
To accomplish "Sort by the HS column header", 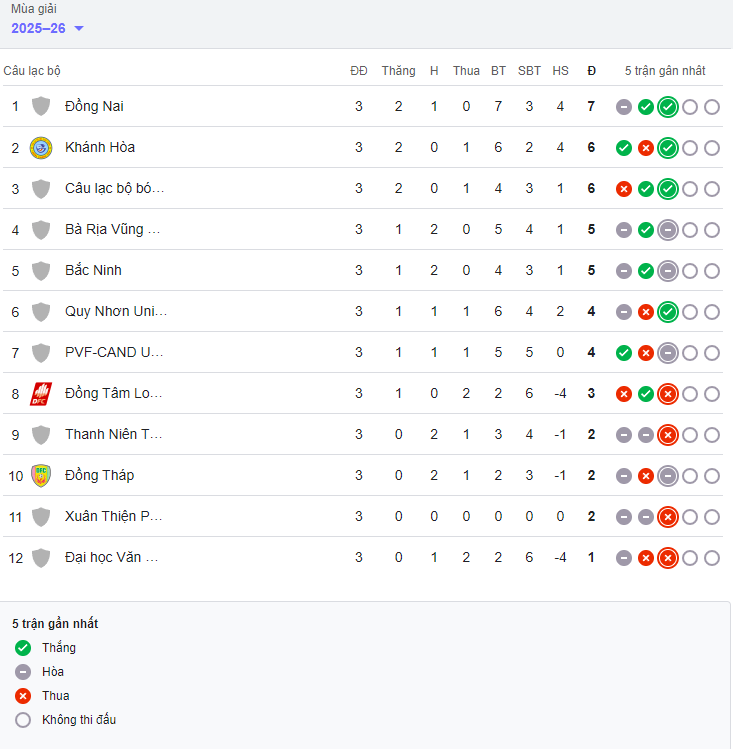I will point(561,71).
